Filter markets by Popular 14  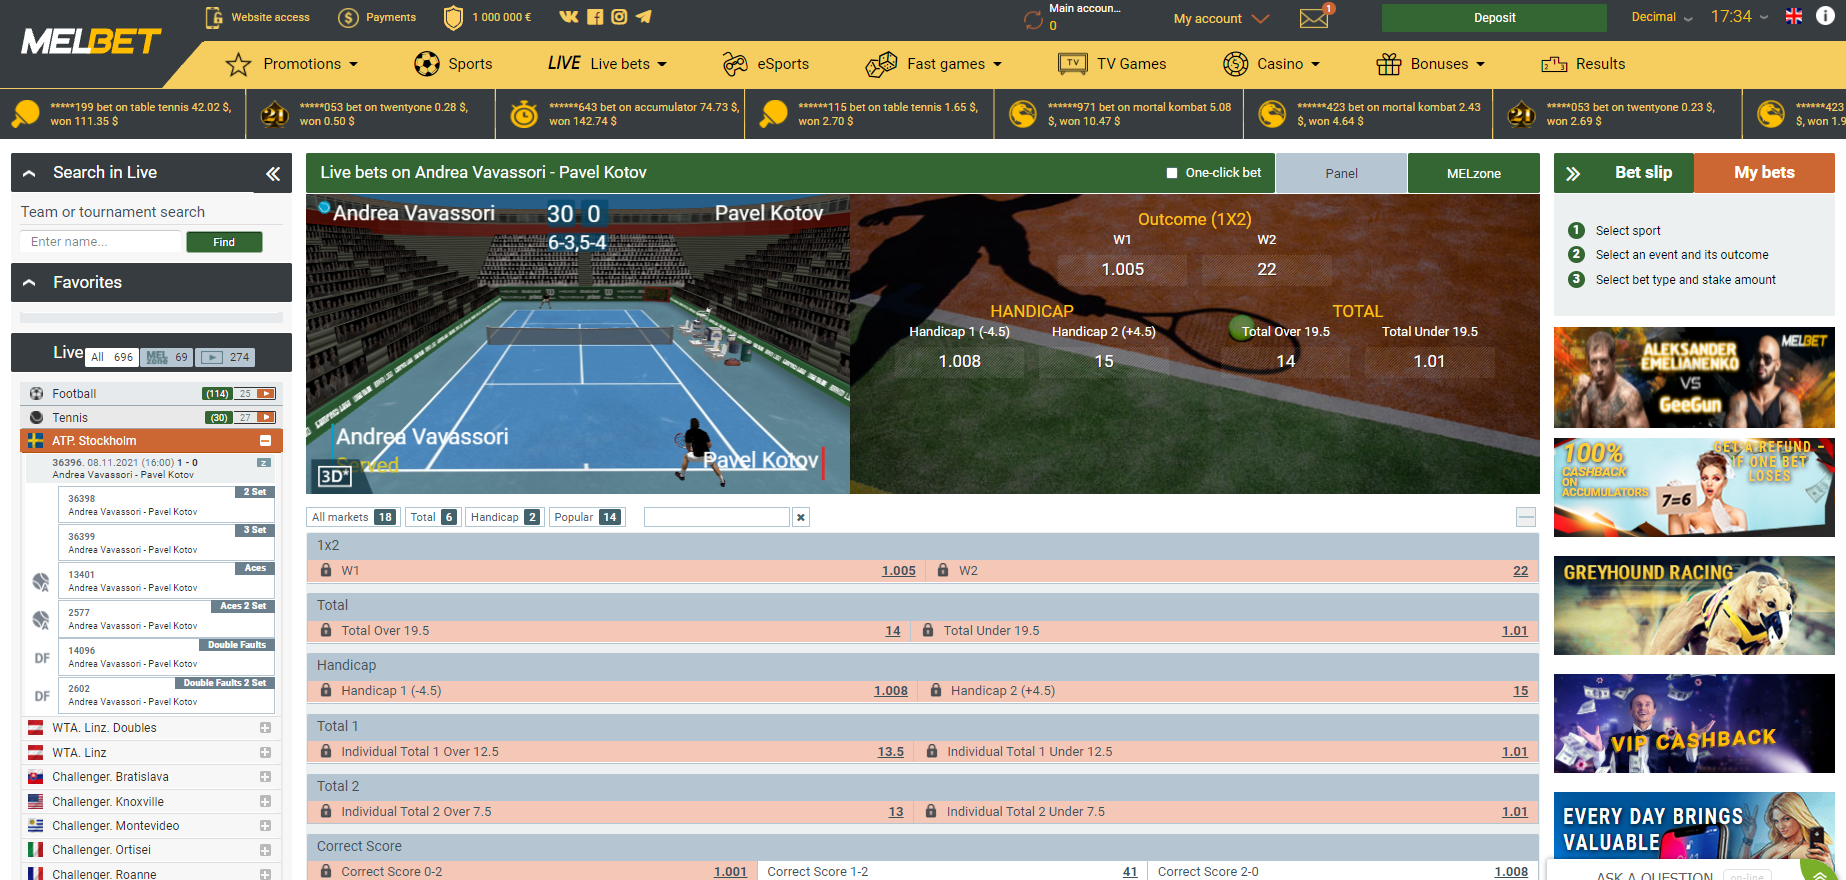tap(587, 517)
